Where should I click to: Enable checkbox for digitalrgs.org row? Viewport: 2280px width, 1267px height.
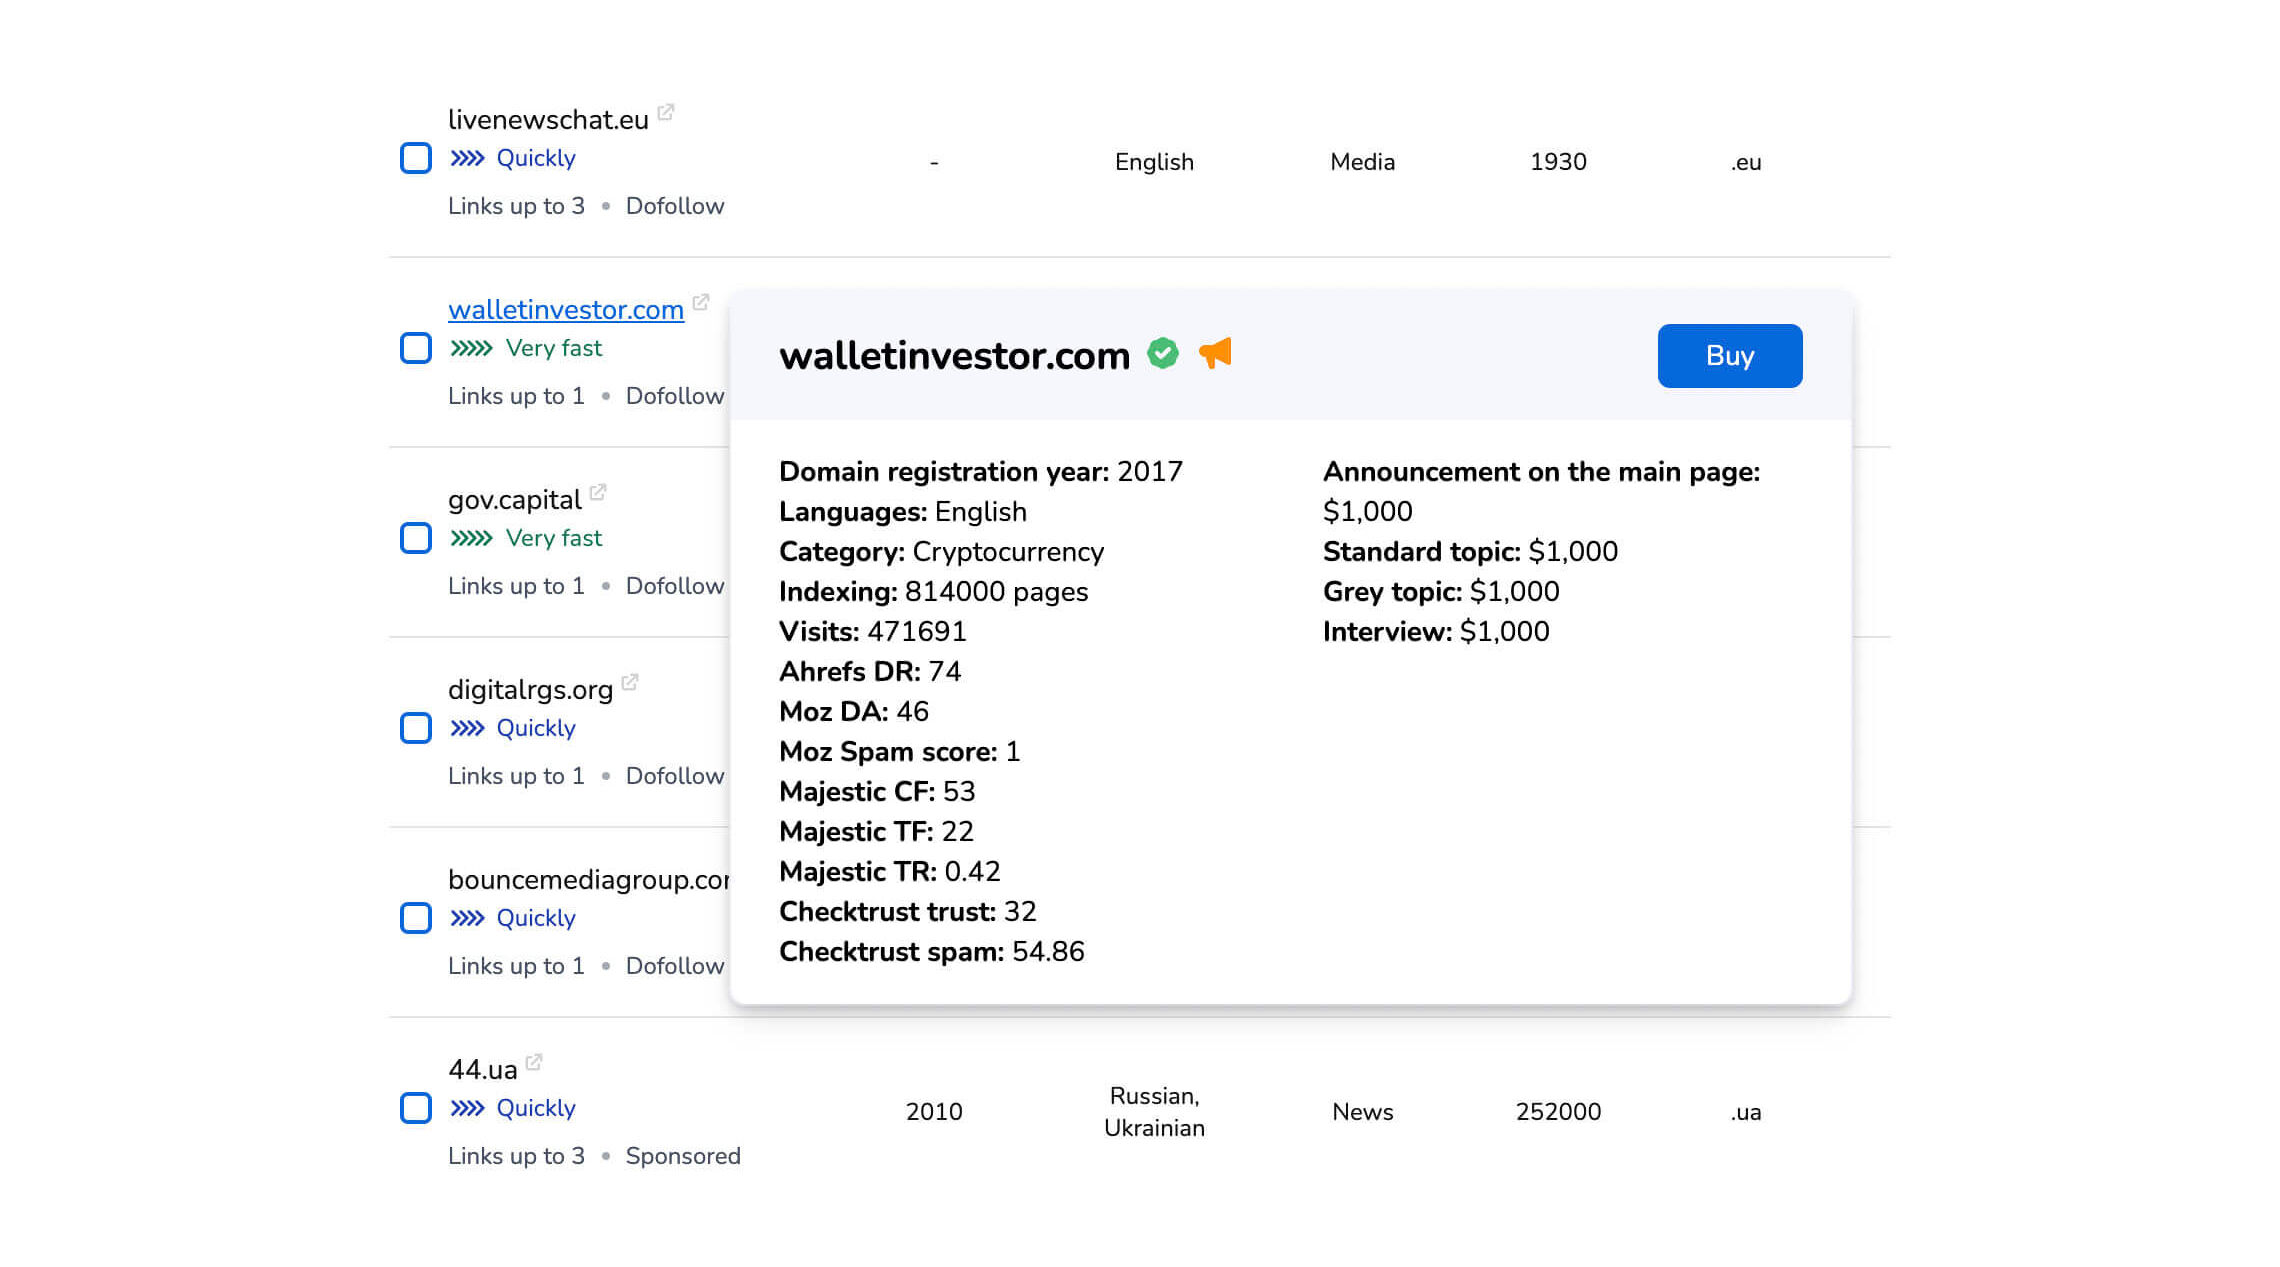pos(416,728)
